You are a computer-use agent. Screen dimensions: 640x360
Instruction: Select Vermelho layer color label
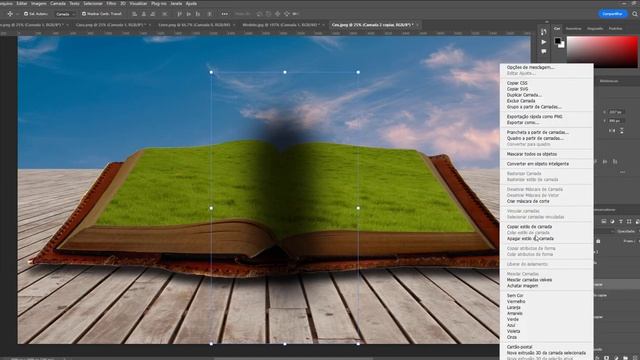[x=516, y=302]
